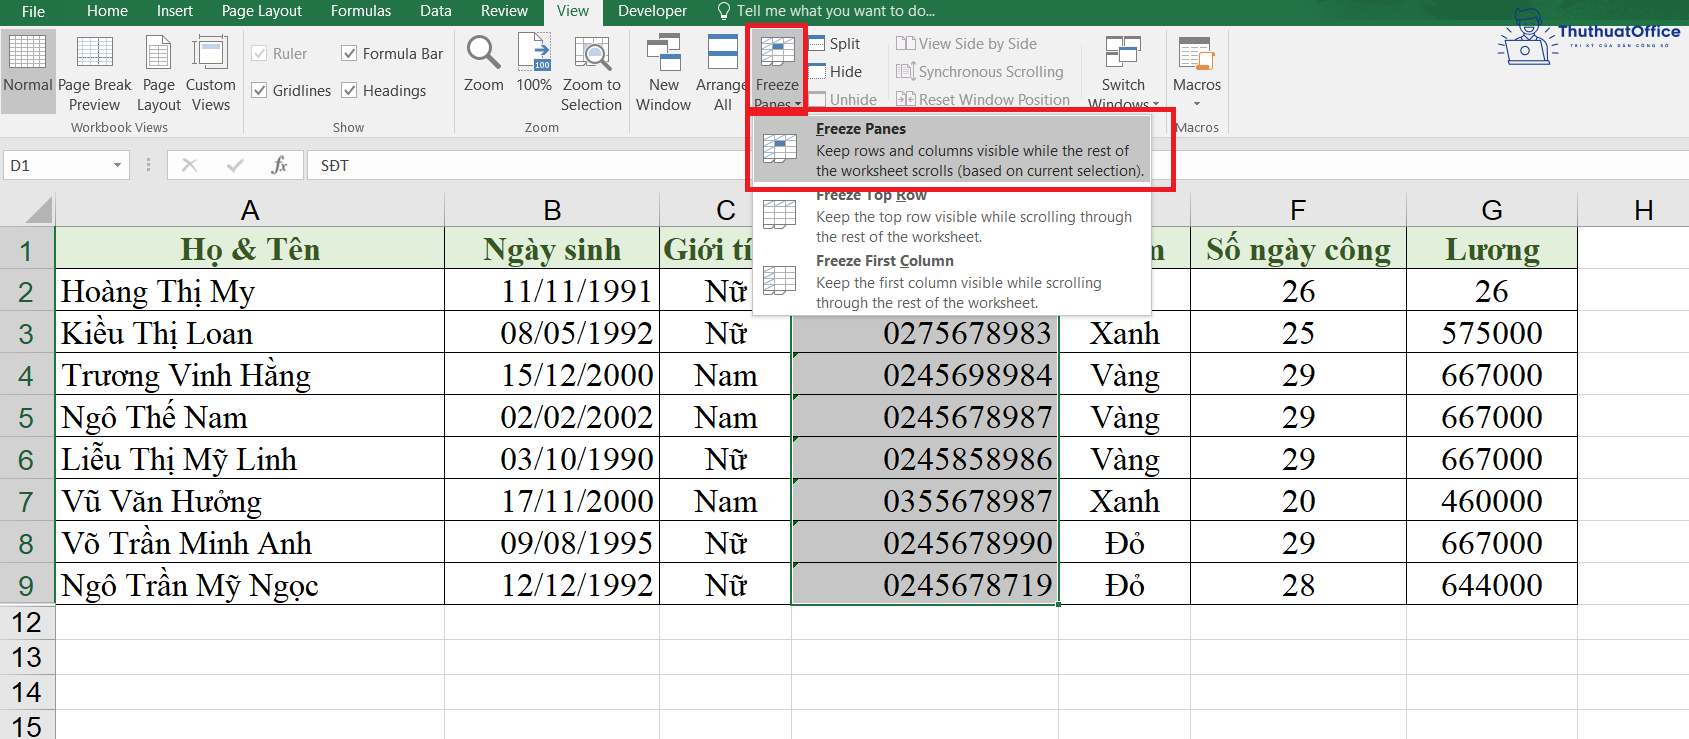Open a New Window
The width and height of the screenshot is (1689, 739).
[663, 72]
